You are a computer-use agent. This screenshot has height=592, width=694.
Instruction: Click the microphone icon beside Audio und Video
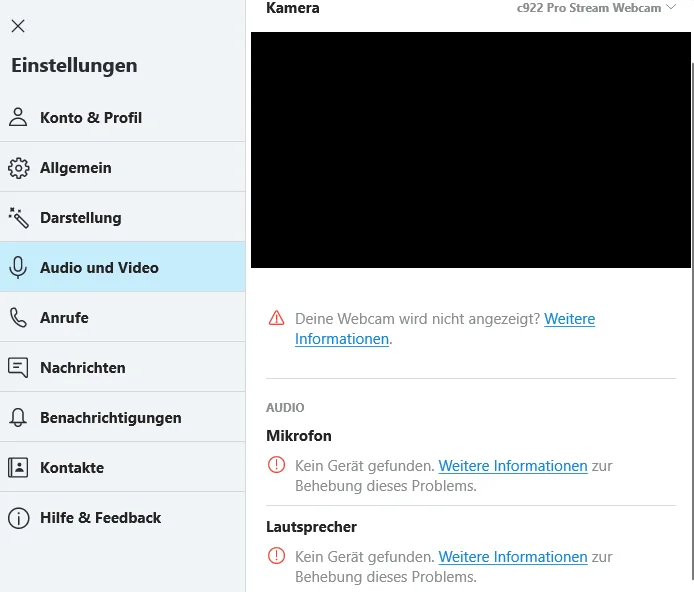click(18, 267)
